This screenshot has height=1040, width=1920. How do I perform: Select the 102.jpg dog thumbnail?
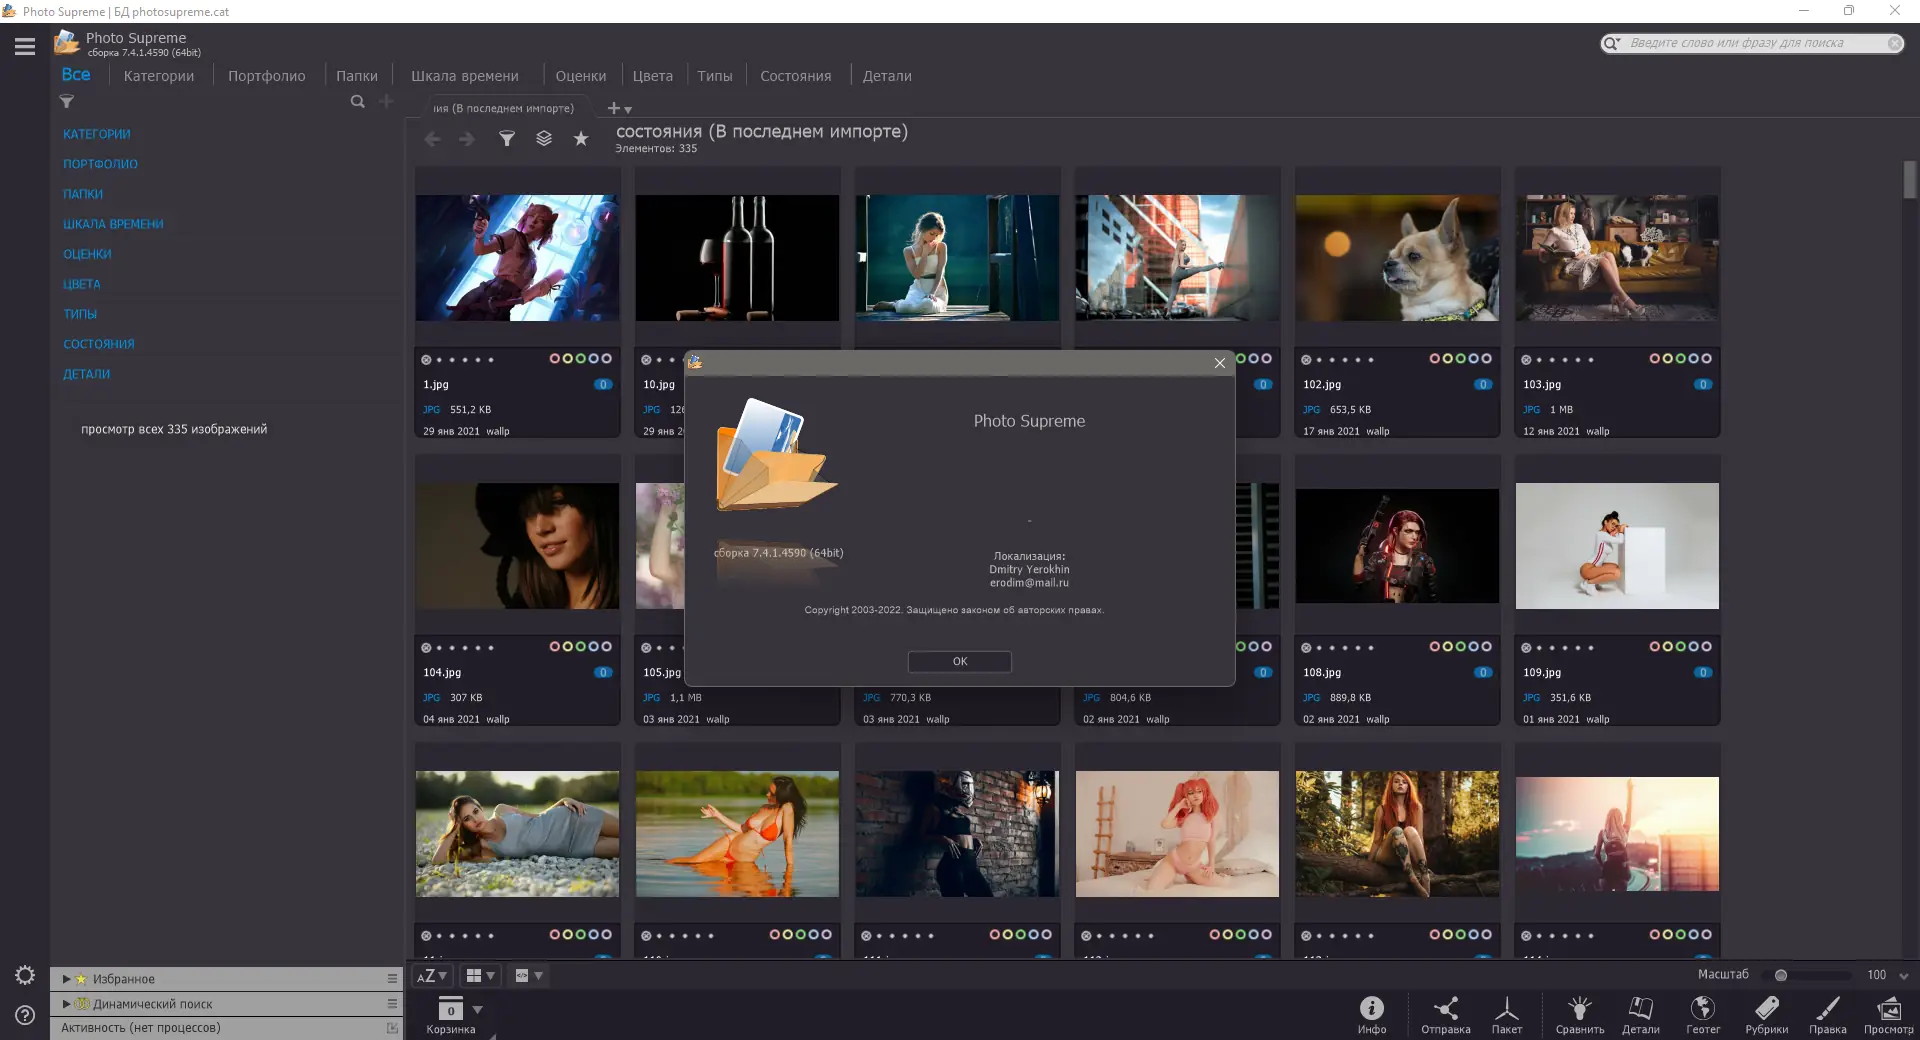(1397, 258)
